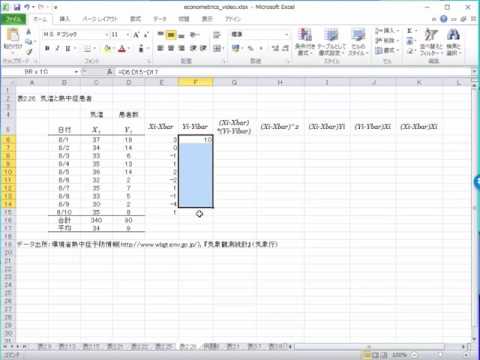Viewport: 480px width, 360px height.
Task: Click the zoom slider in status bar
Action: [440, 355]
